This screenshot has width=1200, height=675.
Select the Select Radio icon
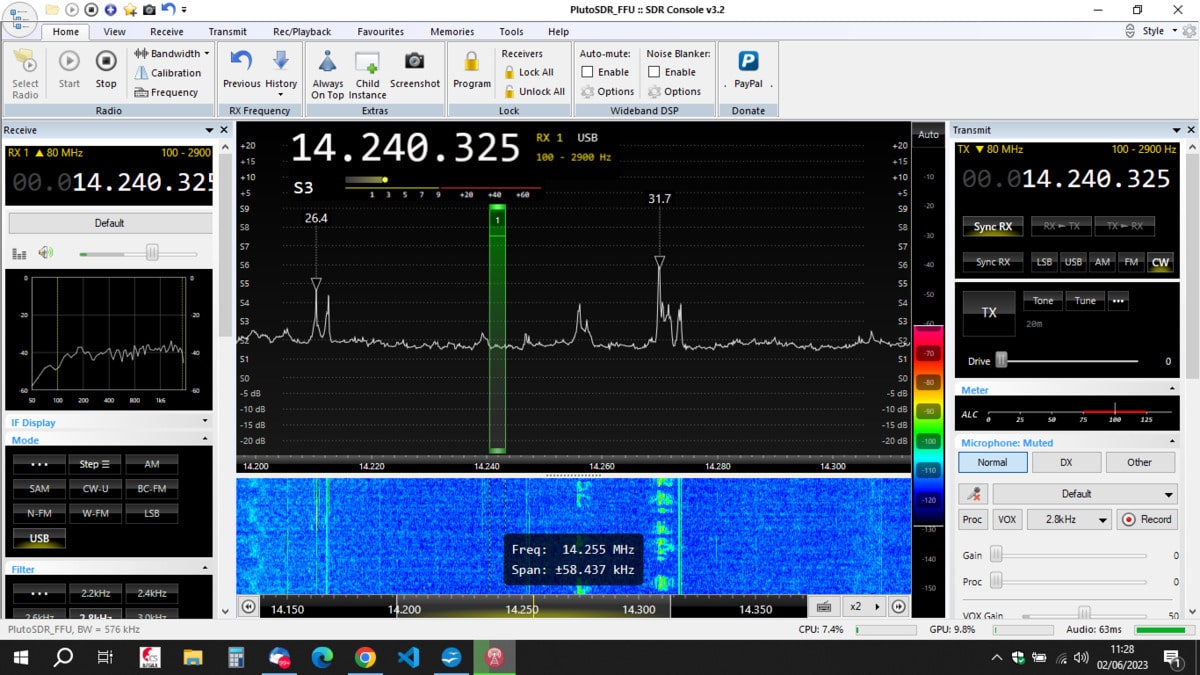coord(24,70)
